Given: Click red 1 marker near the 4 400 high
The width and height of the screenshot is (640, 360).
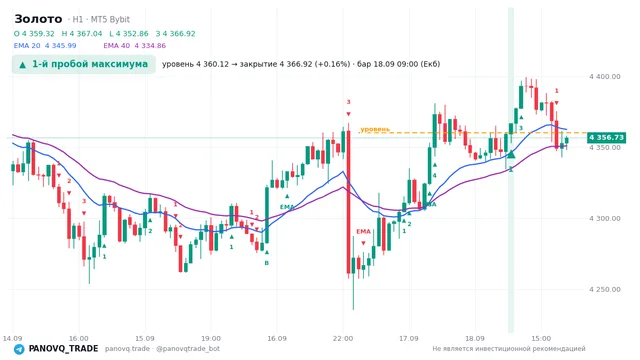Looking at the screenshot, I should point(556,91).
